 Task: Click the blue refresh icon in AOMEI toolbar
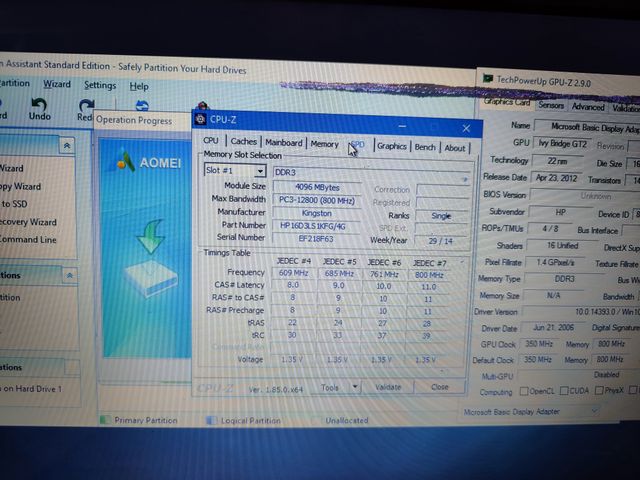142,106
